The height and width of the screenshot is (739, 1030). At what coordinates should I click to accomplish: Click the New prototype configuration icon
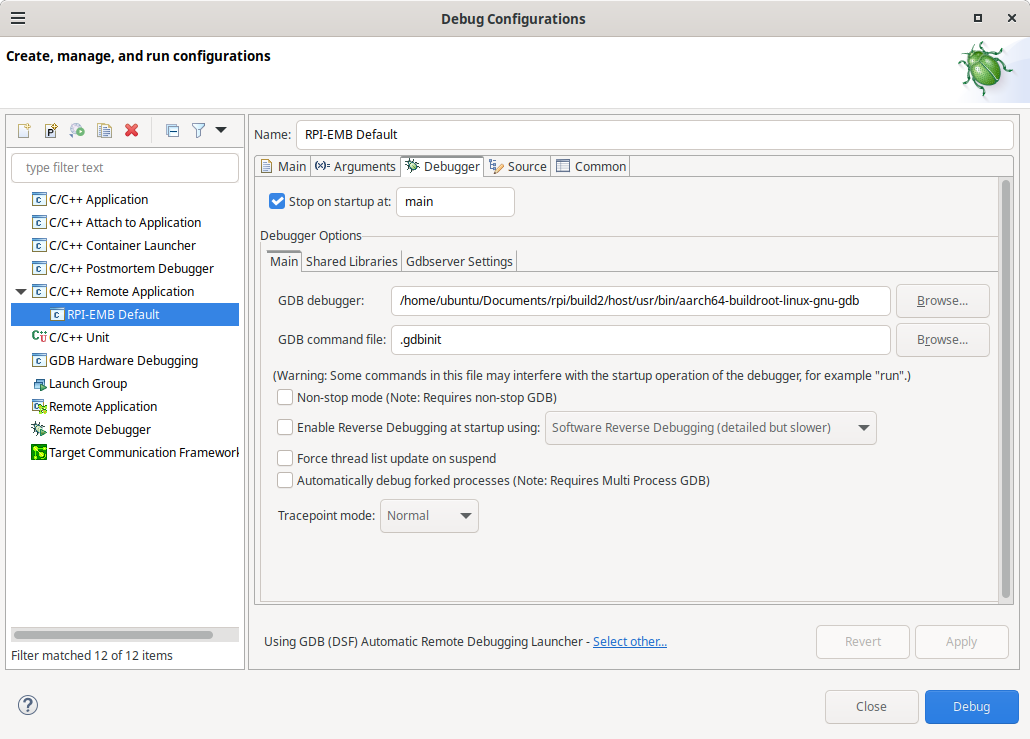pos(51,131)
